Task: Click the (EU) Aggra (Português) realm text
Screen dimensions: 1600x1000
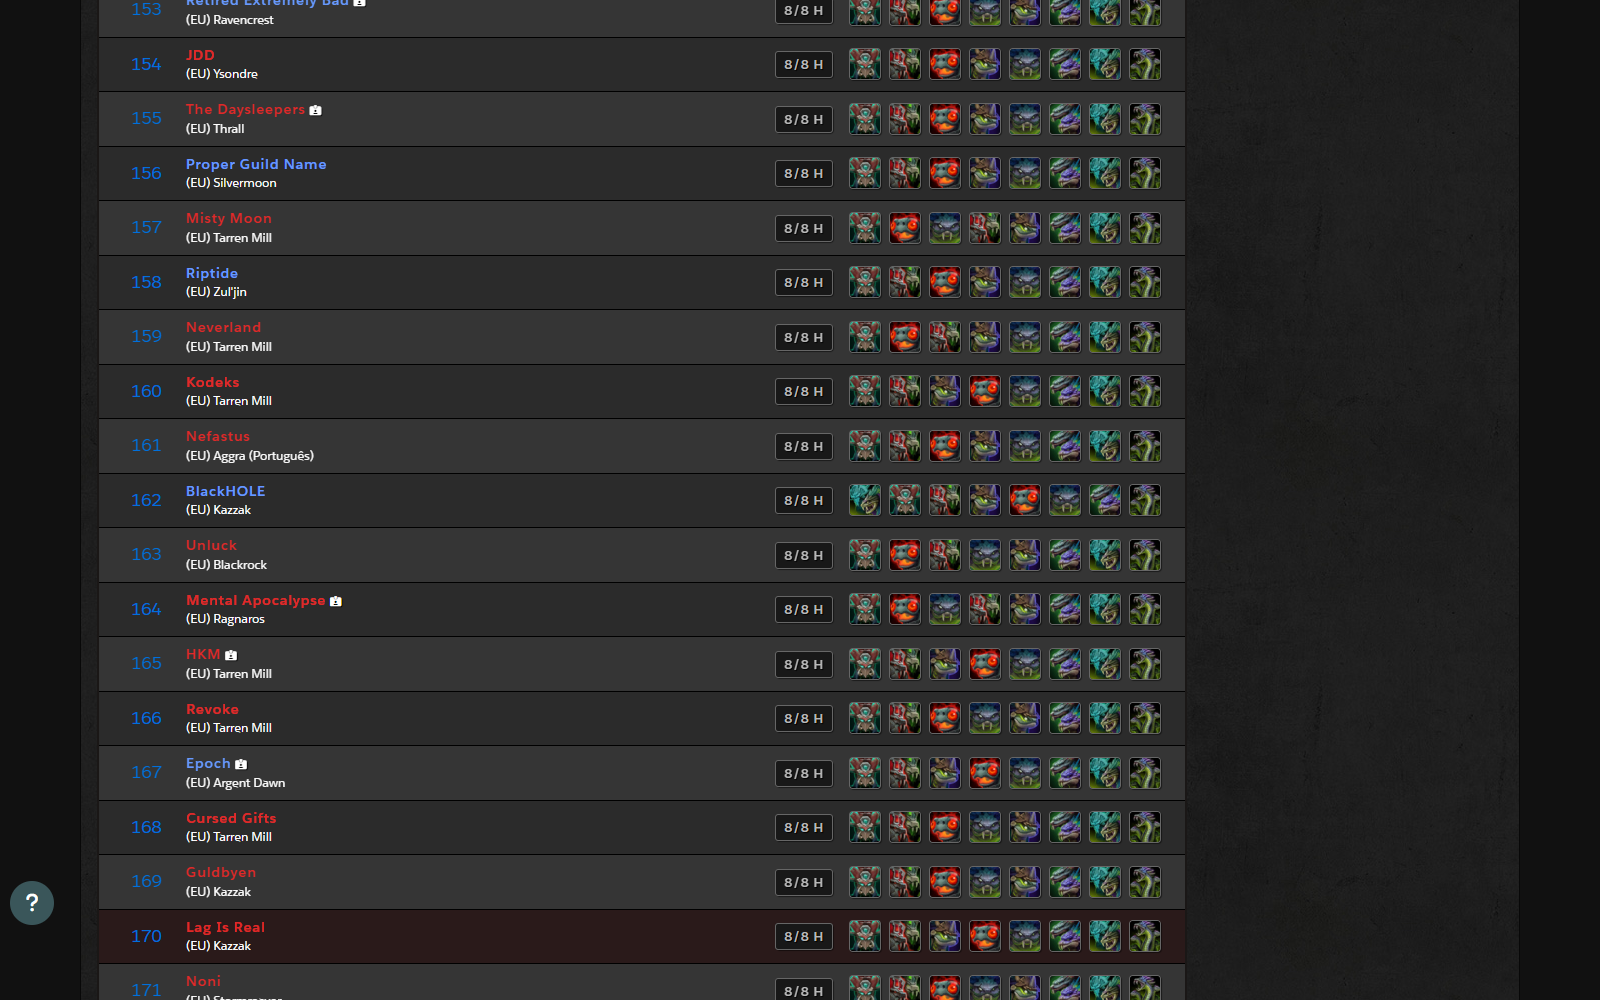Action: (x=250, y=456)
